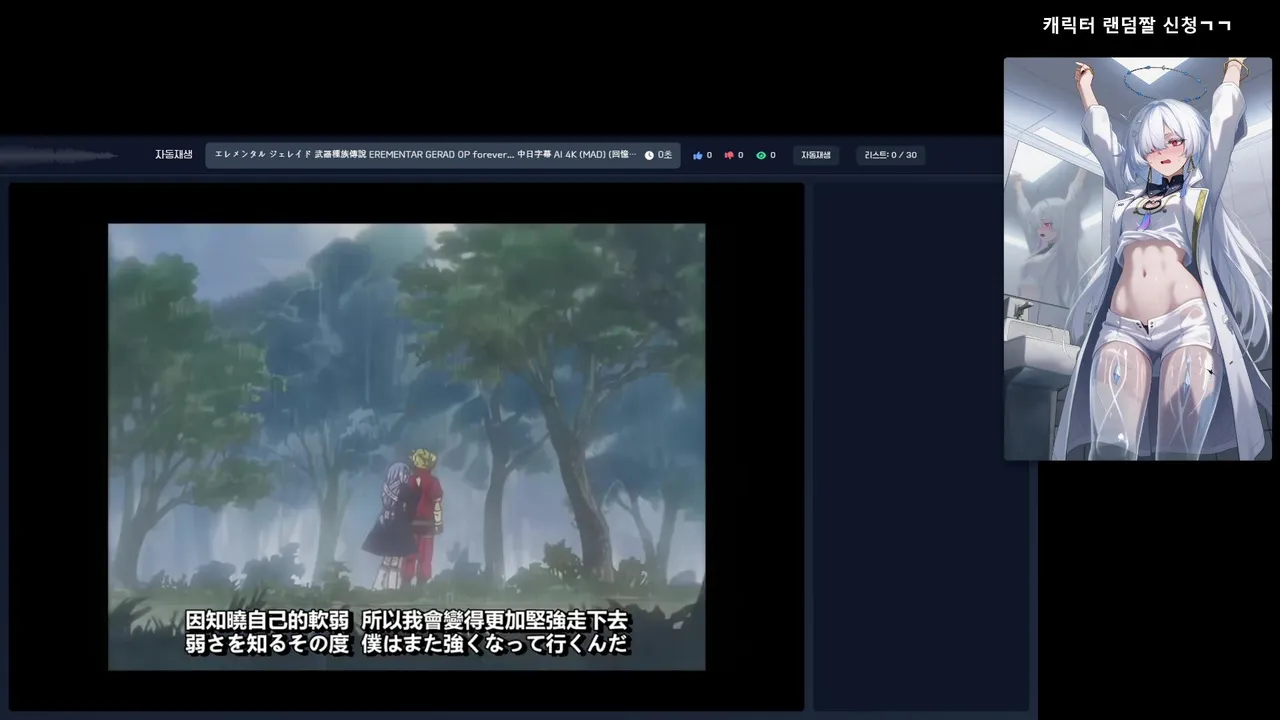Viewport: 1280px width, 720px height.
Task: Click the clock timer icon showing 0초
Action: (x=649, y=155)
